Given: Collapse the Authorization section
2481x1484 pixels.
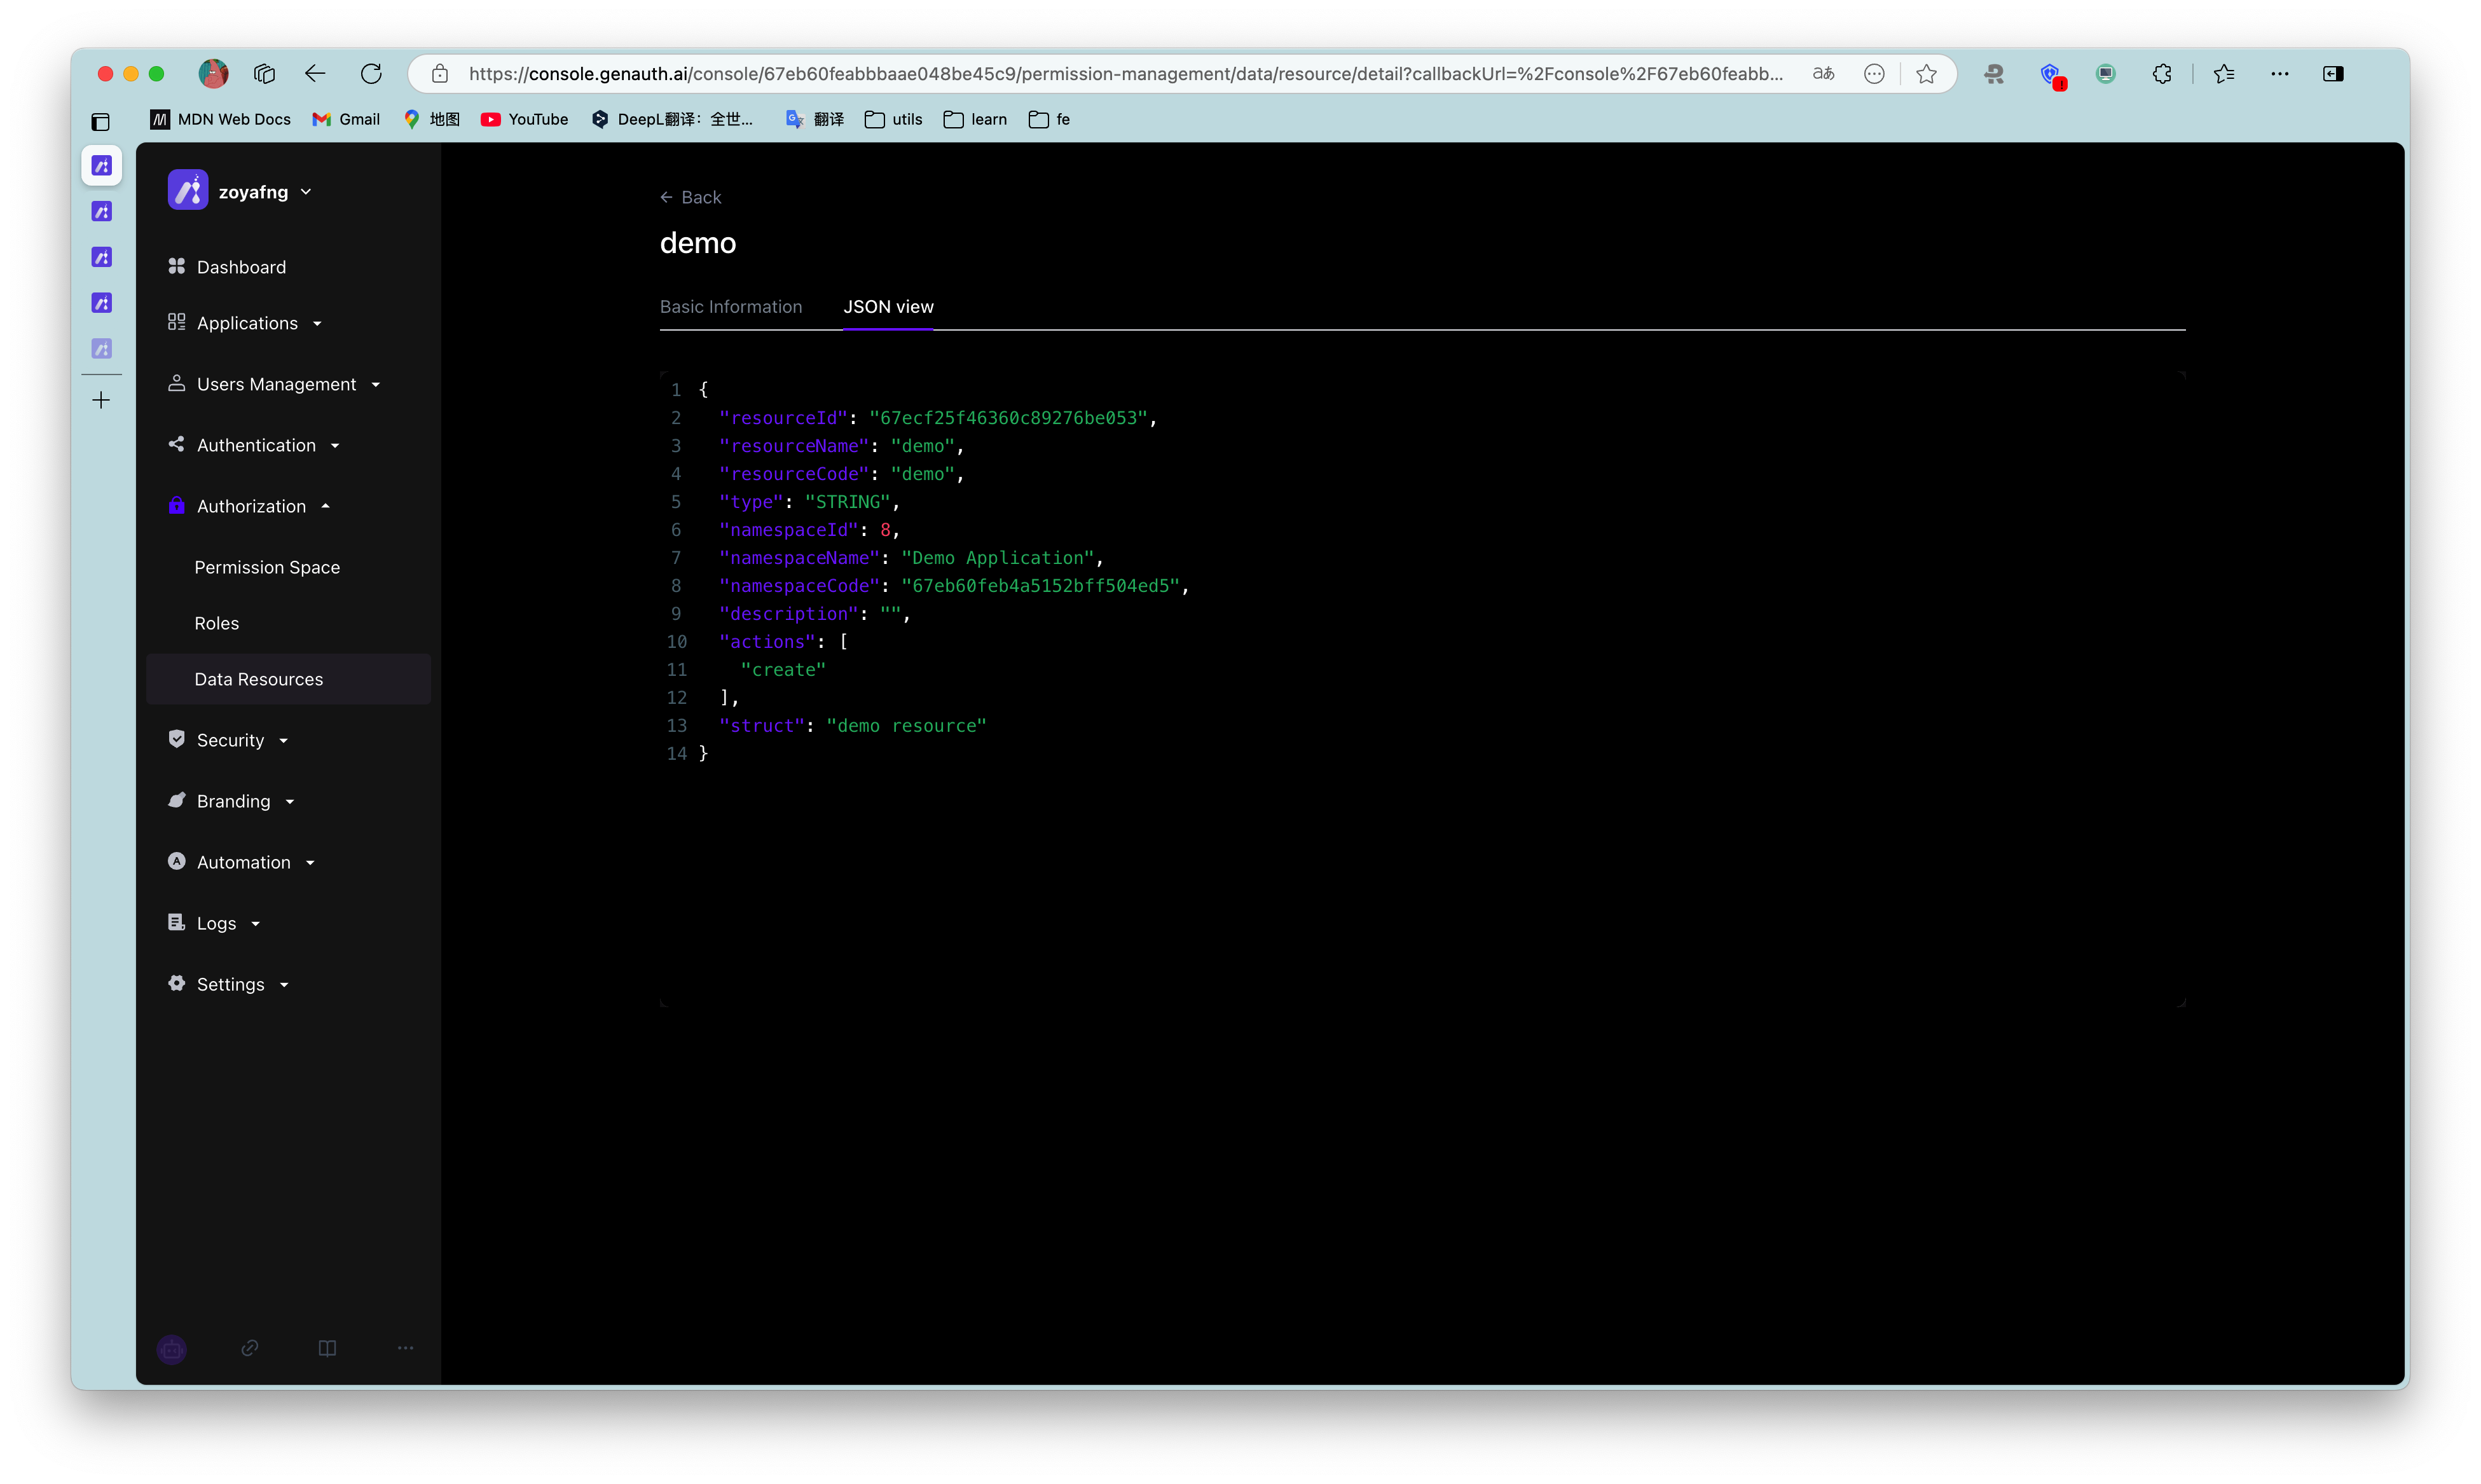Looking at the screenshot, I should click(326, 505).
